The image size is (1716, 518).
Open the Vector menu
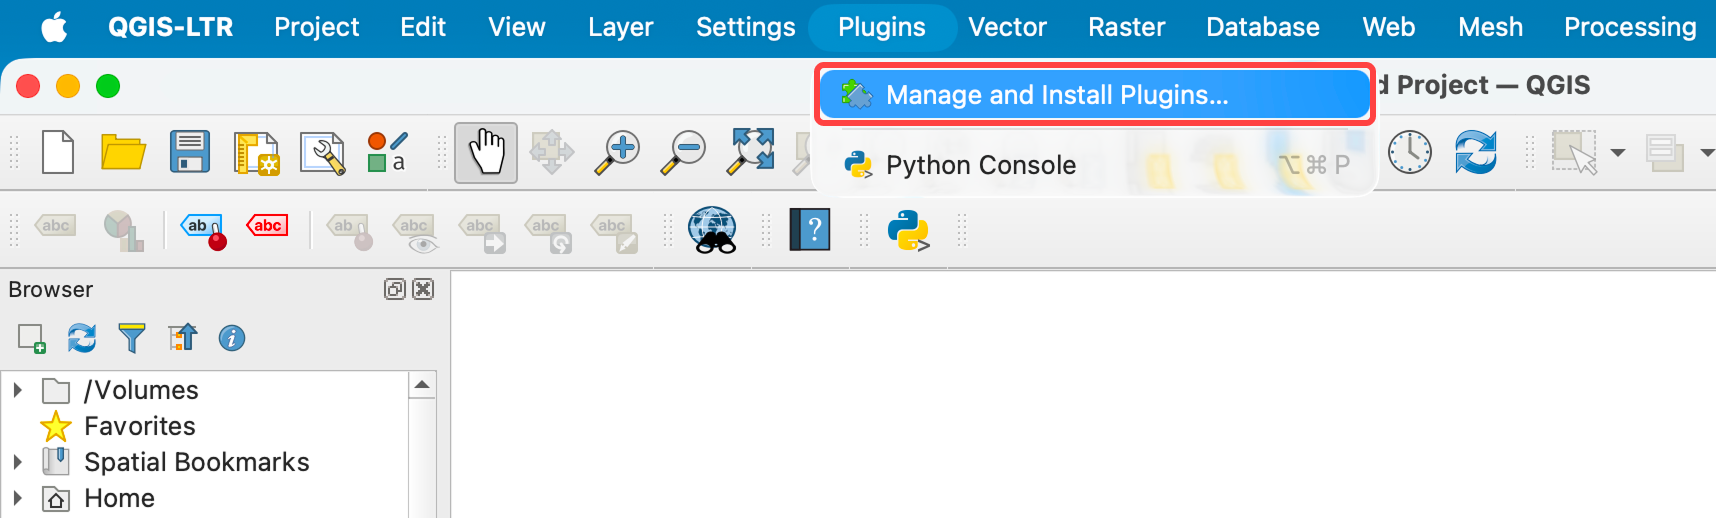tap(1007, 27)
